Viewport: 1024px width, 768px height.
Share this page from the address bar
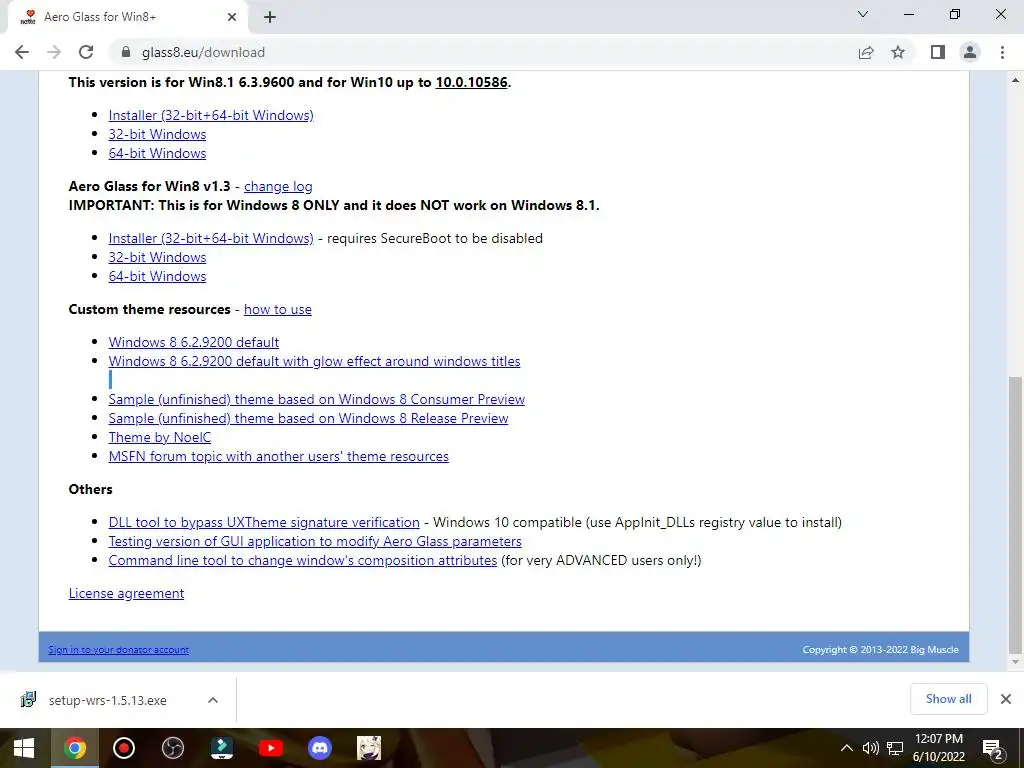pos(866,52)
